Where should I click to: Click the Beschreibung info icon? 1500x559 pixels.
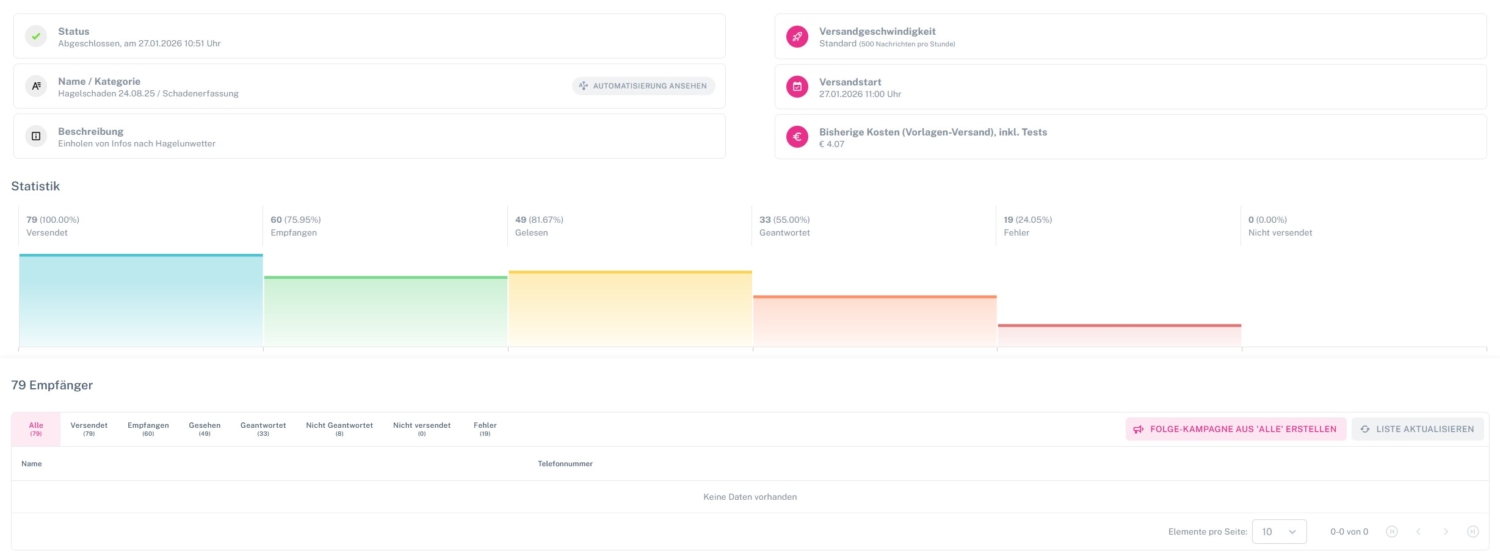pyautogui.click(x=36, y=136)
